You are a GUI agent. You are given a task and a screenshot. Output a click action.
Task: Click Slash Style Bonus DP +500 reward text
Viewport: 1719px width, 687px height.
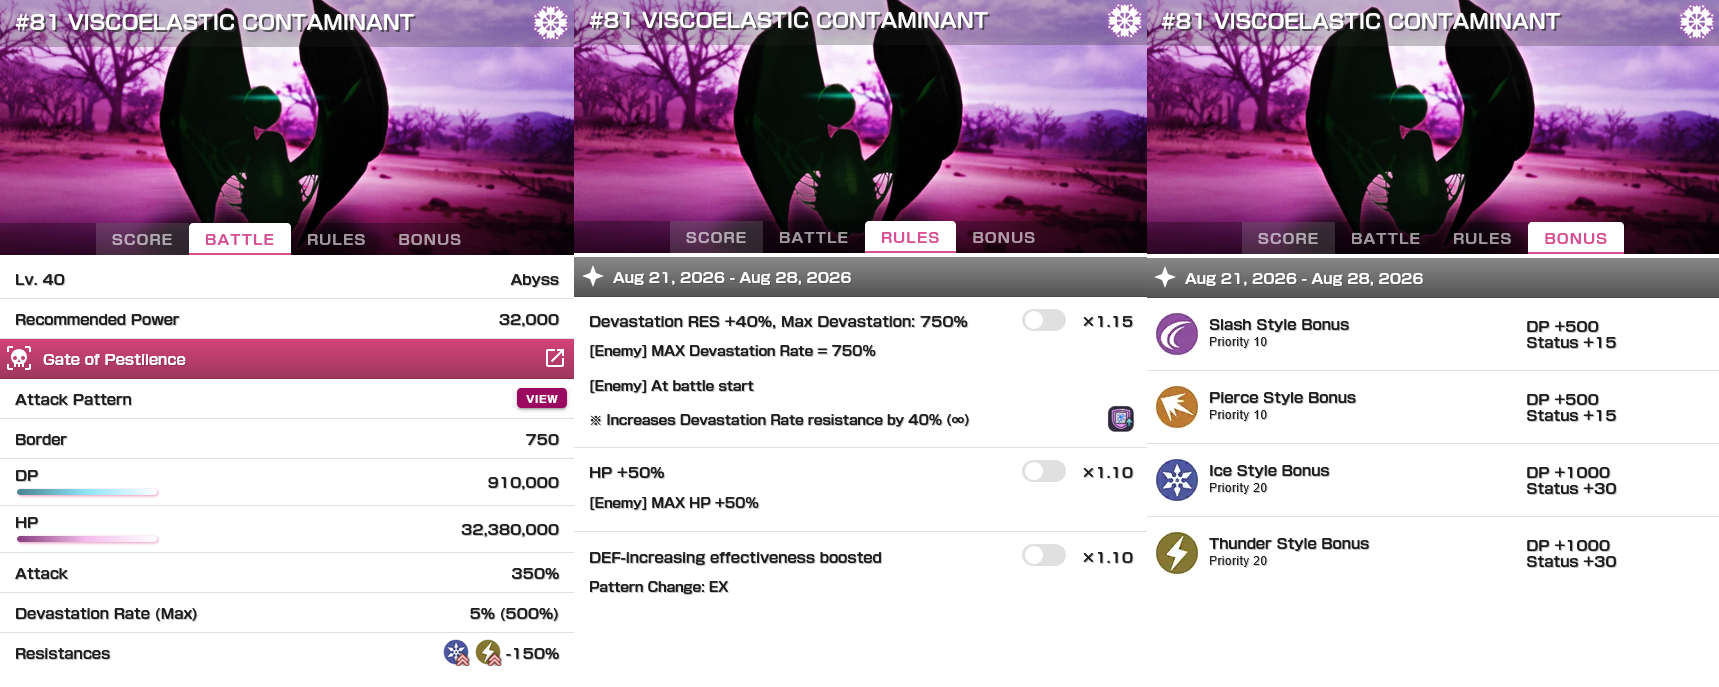coord(1562,326)
